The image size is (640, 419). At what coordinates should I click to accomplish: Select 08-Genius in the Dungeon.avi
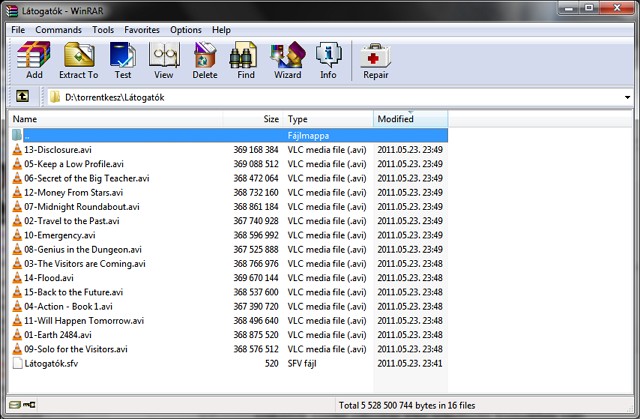coord(83,249)
